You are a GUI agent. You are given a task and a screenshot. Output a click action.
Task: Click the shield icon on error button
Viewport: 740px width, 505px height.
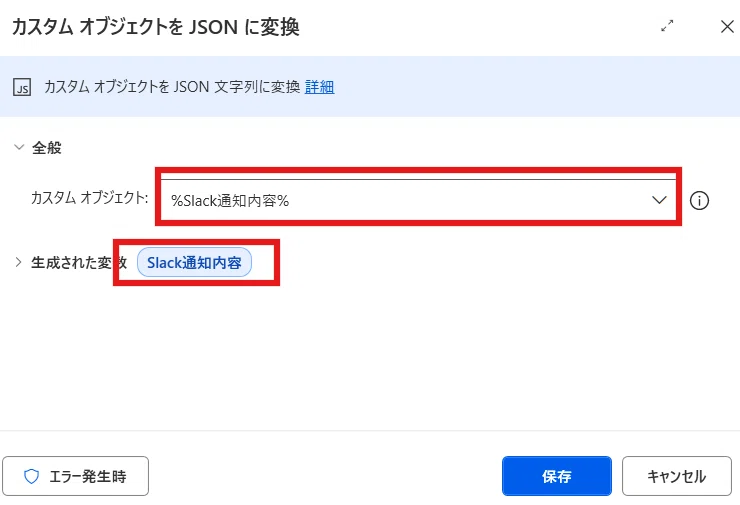tap(31, 476)
